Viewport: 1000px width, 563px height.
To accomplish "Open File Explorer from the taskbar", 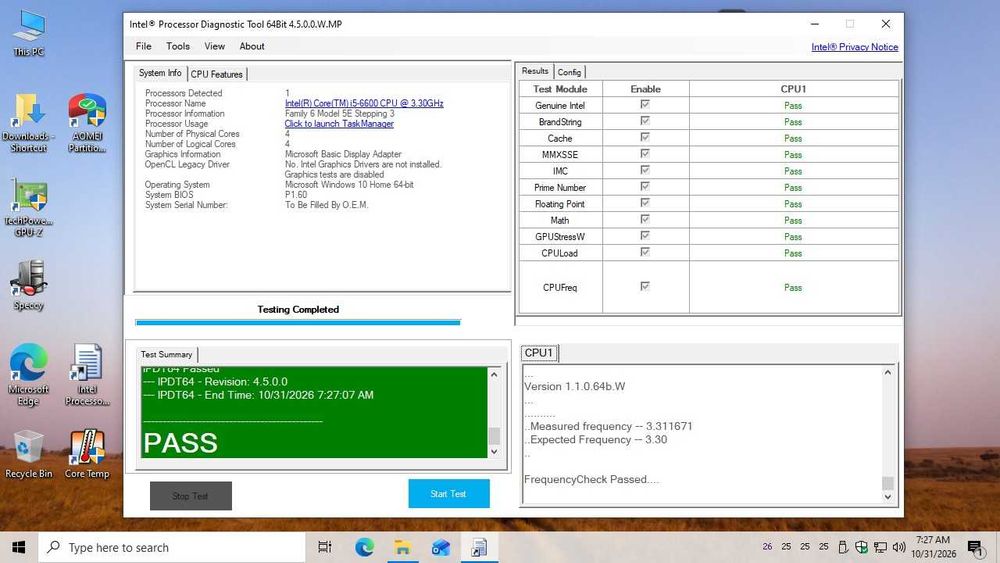I will [402, 547].
